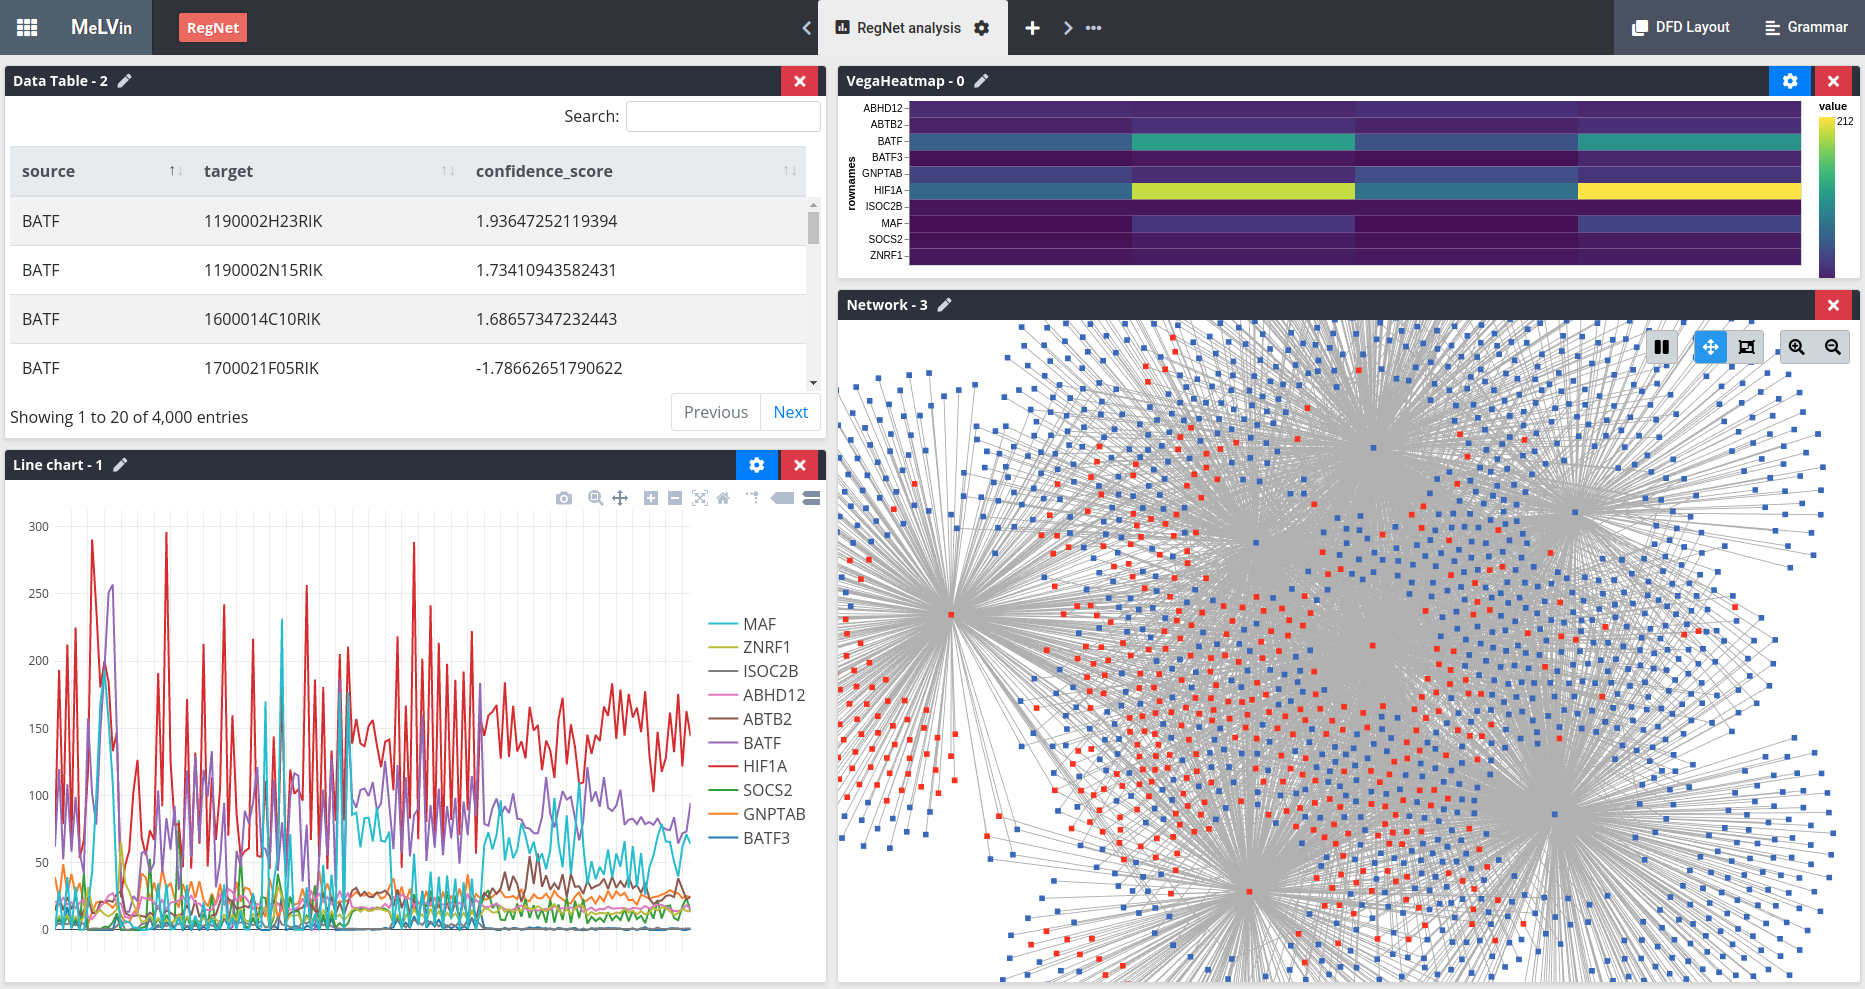Click the table Search input field
1865x989 pixels.
tap(722, 116)
